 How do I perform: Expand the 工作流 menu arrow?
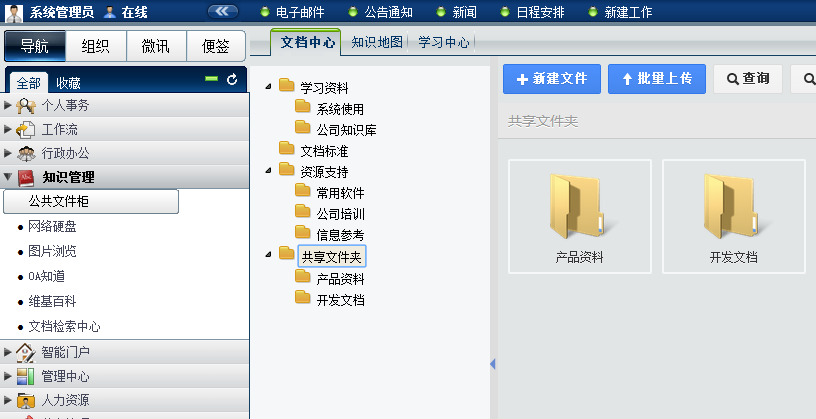coord(7,130)
